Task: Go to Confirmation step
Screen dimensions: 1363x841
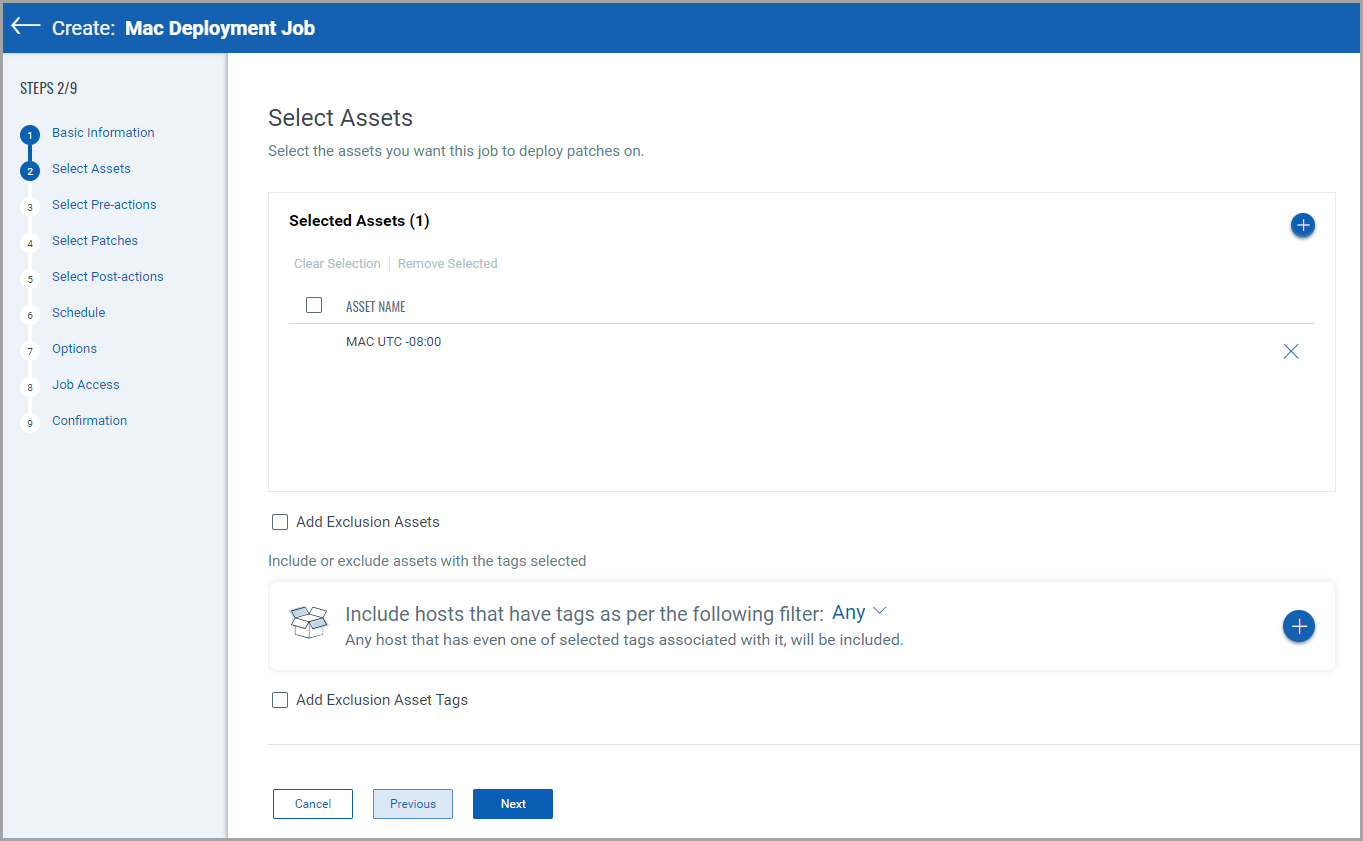Action: coord(89,421)
